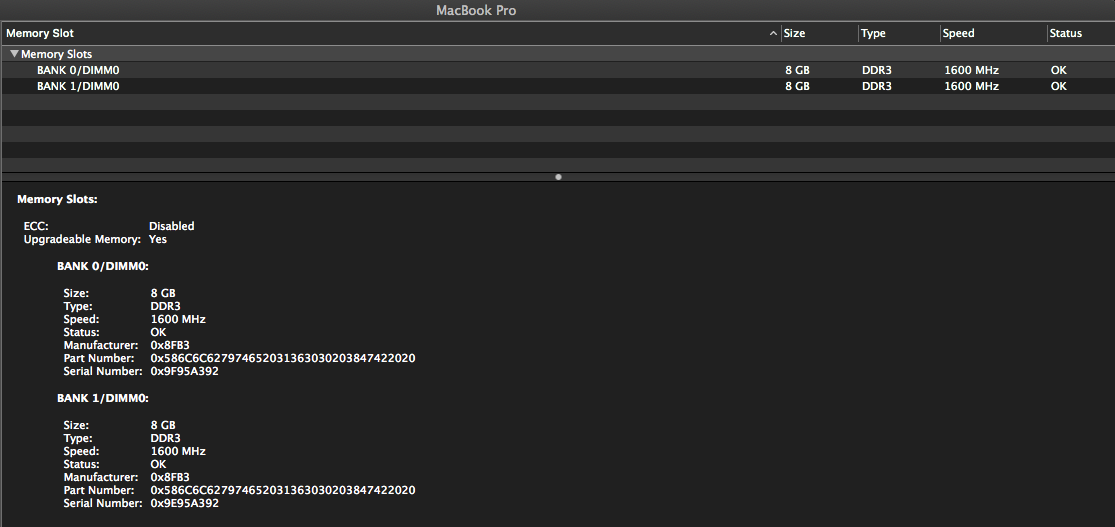Click the OK status of BANK 1/DIMM0 row

click(1059, 86)
